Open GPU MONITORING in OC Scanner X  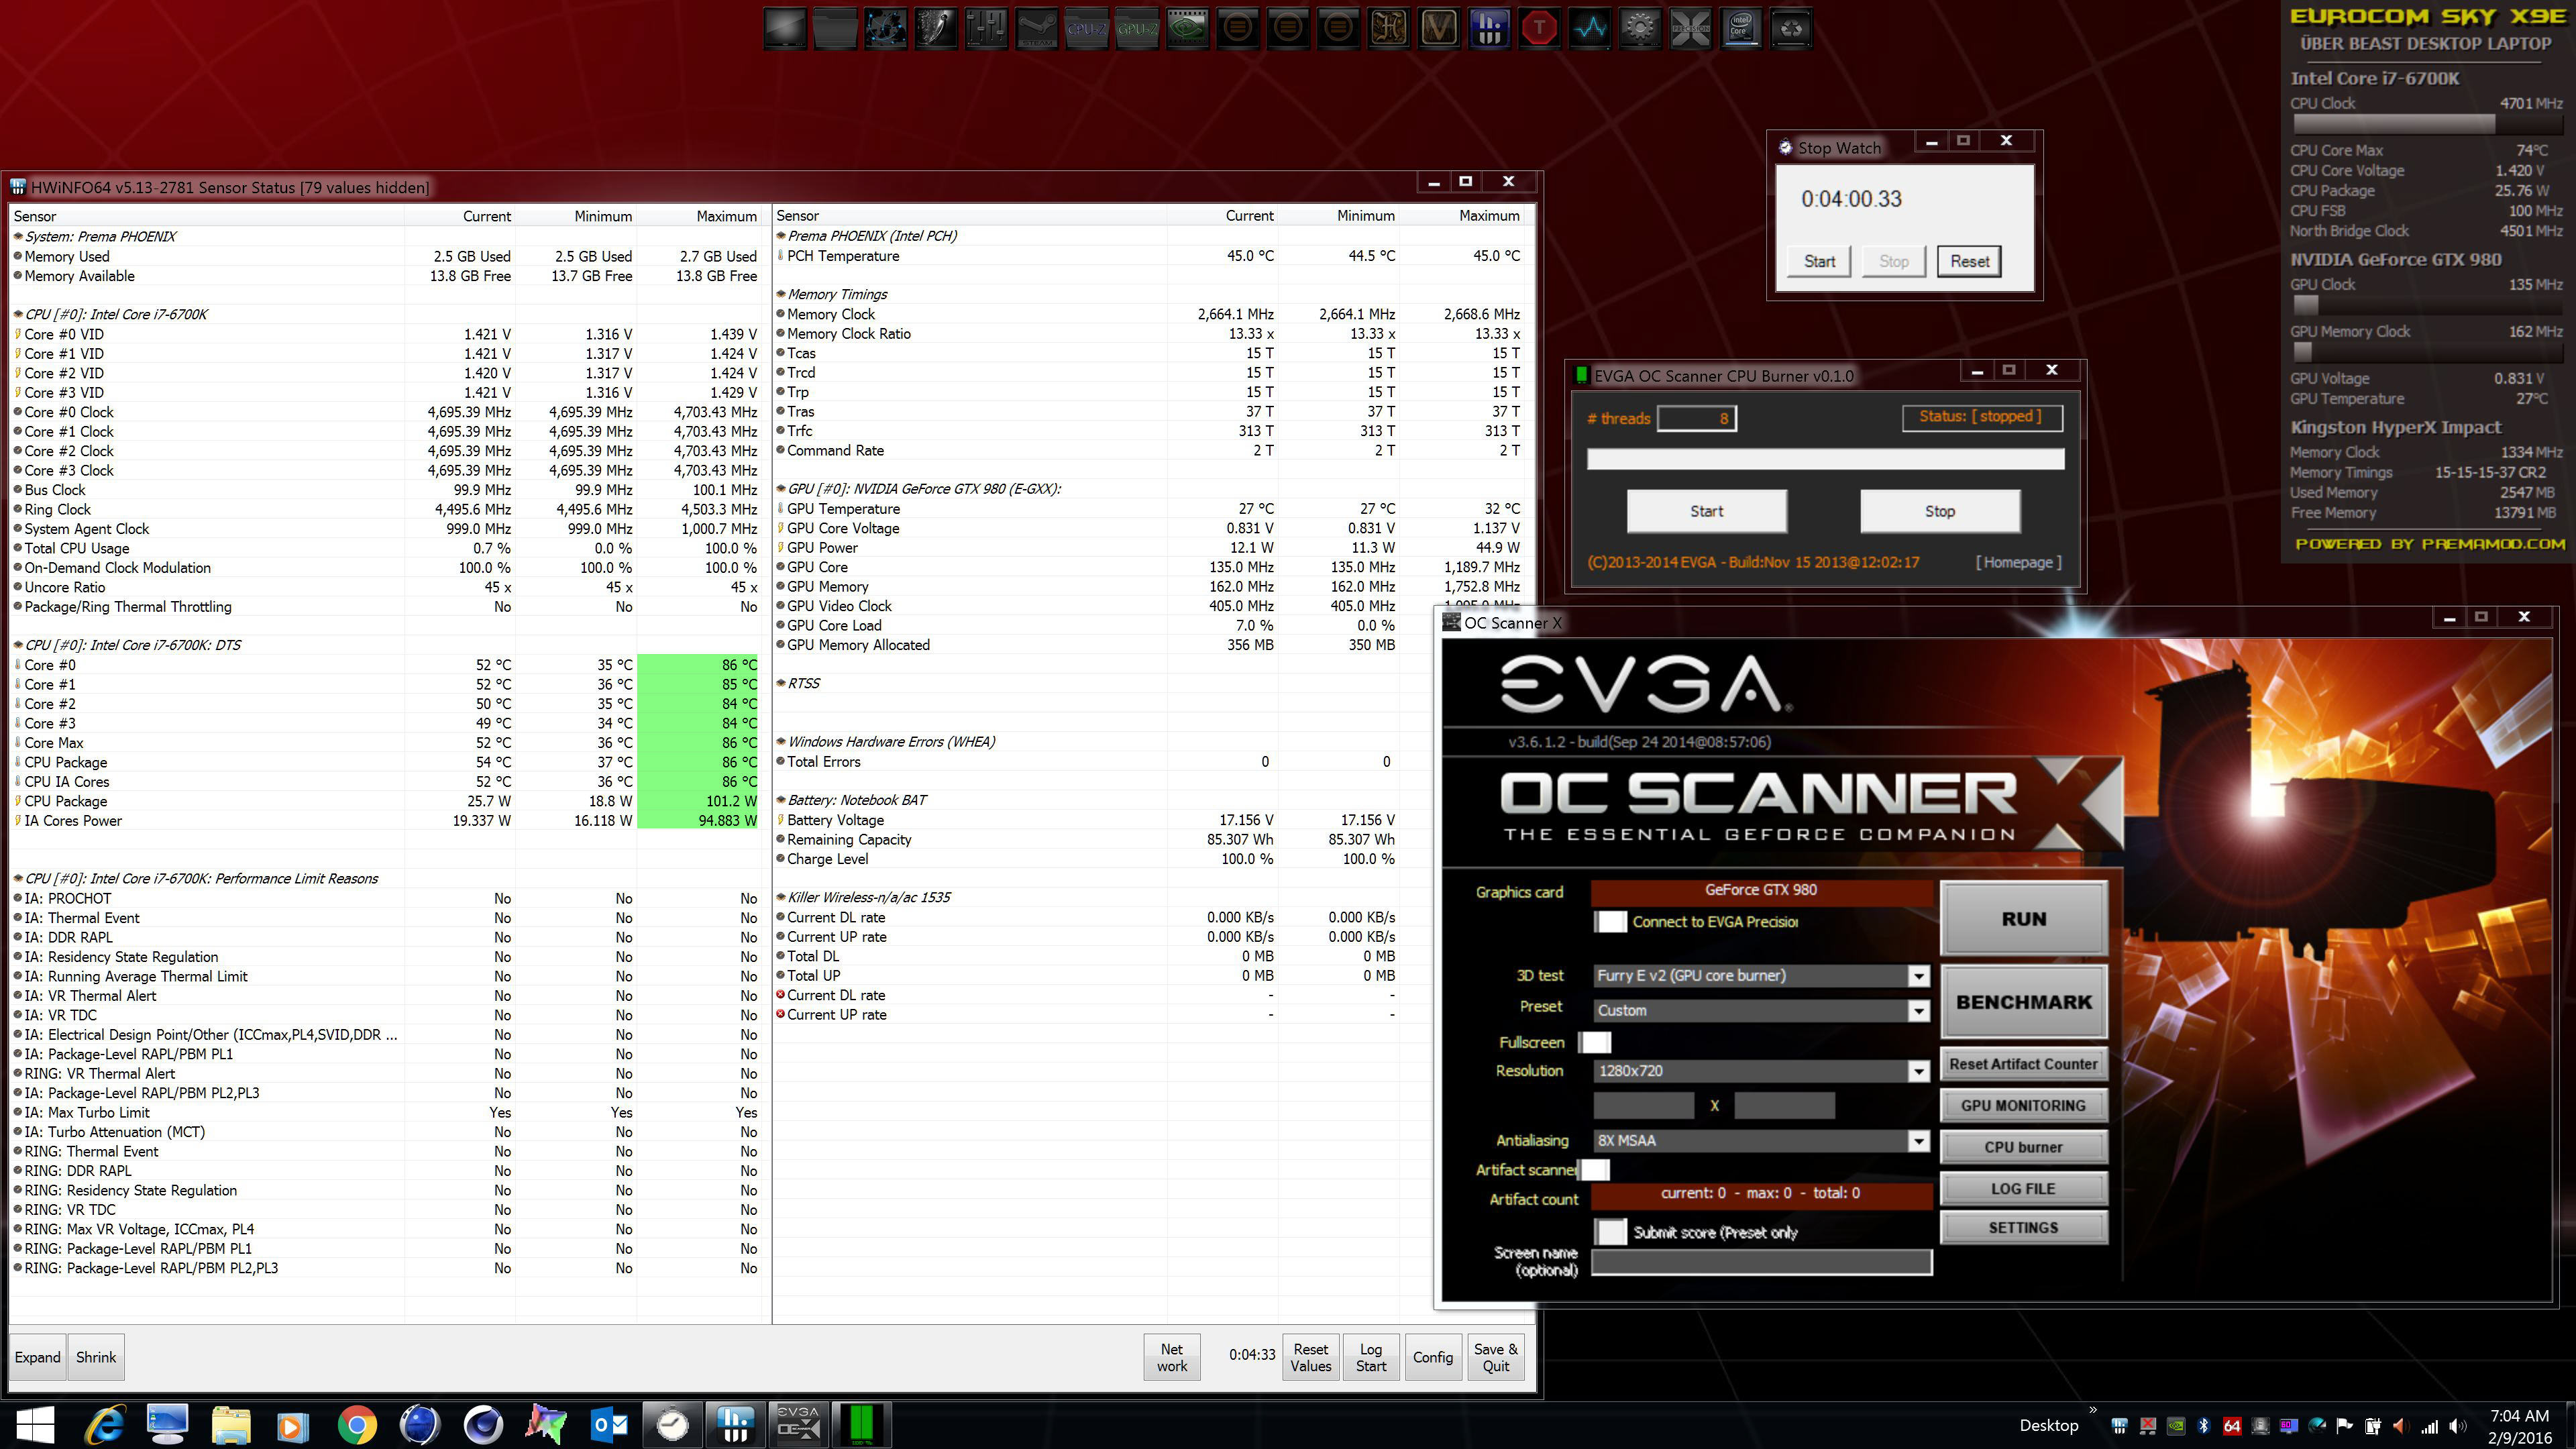click(x=2024, y=1106)
